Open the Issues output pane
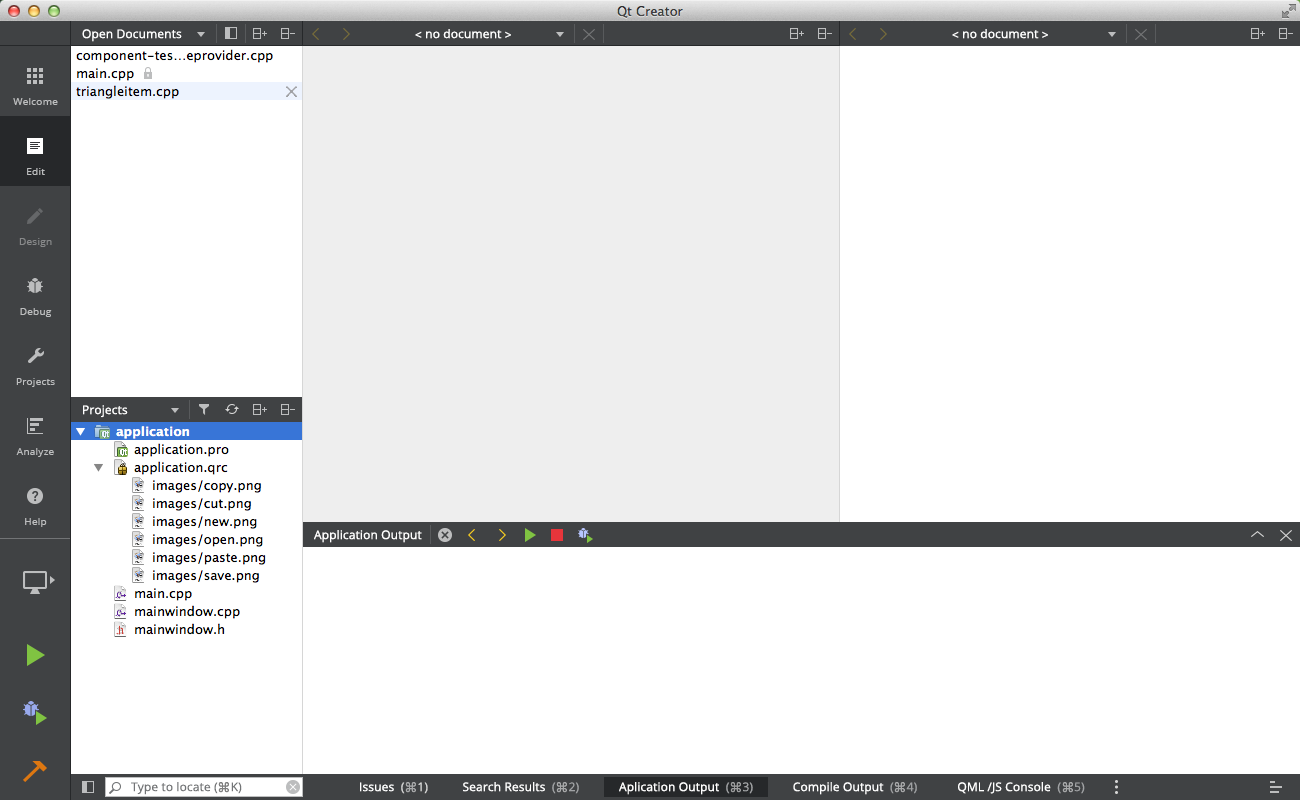The width and height of the screenshot is (1300, 800). [x=393, y=787]
